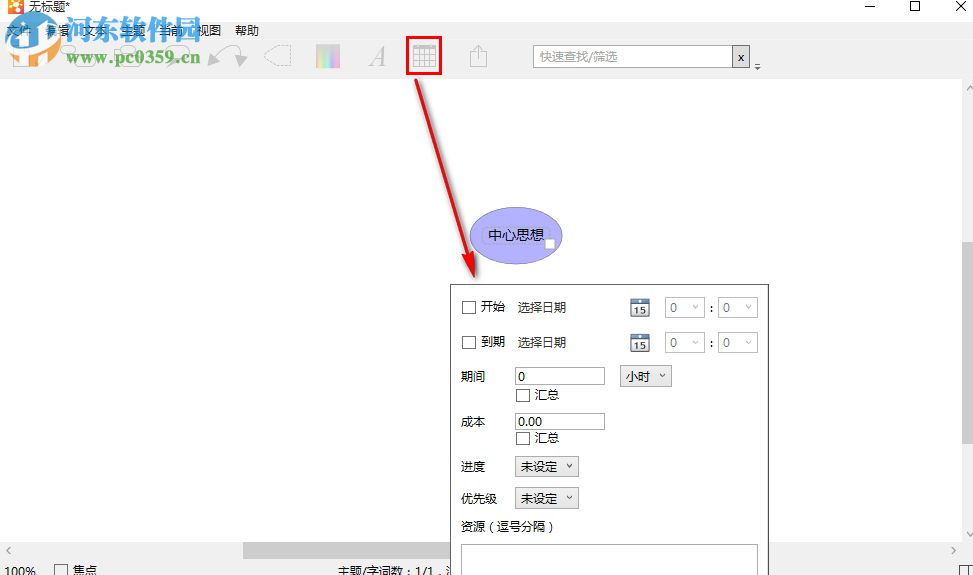Image resolution: width=973 pixels, height=575 pixels.
Task: Click the share/export toolbar icon
Action: coord(478,56)
